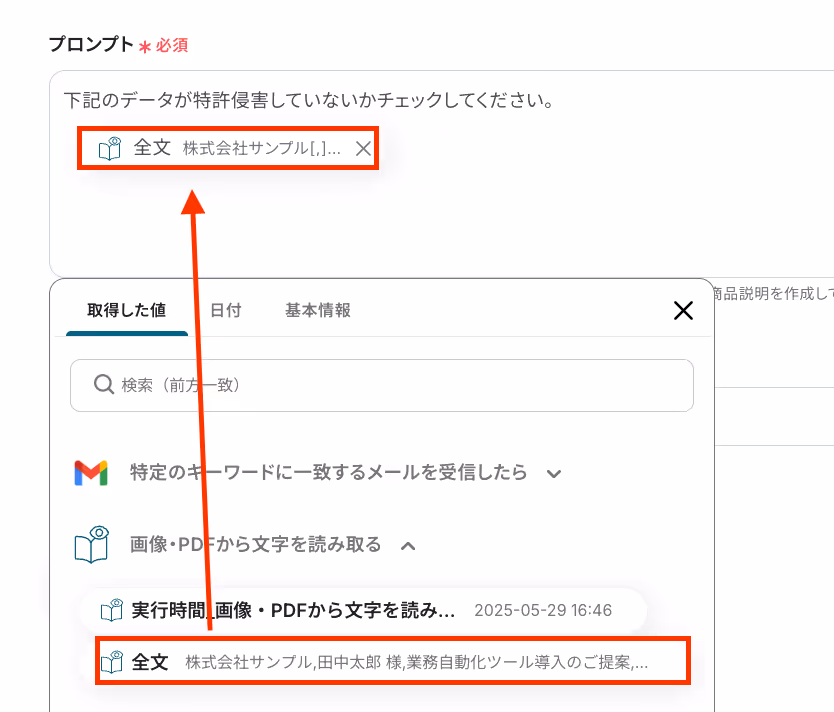Click the 特定のキーワードに一致するメールを受信したら heading
The image size is (834, 712).
pyautogui.click(x=329, y=472)
